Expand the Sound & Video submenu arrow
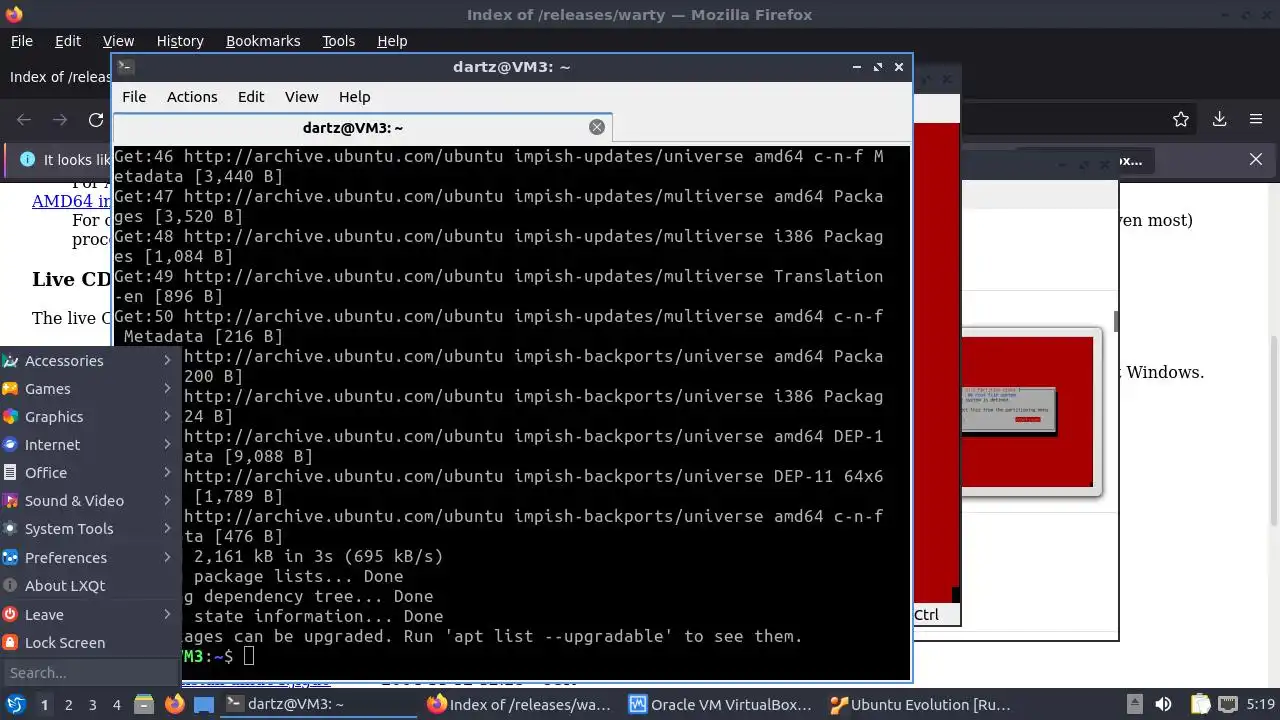Screen dimensions: 1280x720 click(x=167, y=500)
